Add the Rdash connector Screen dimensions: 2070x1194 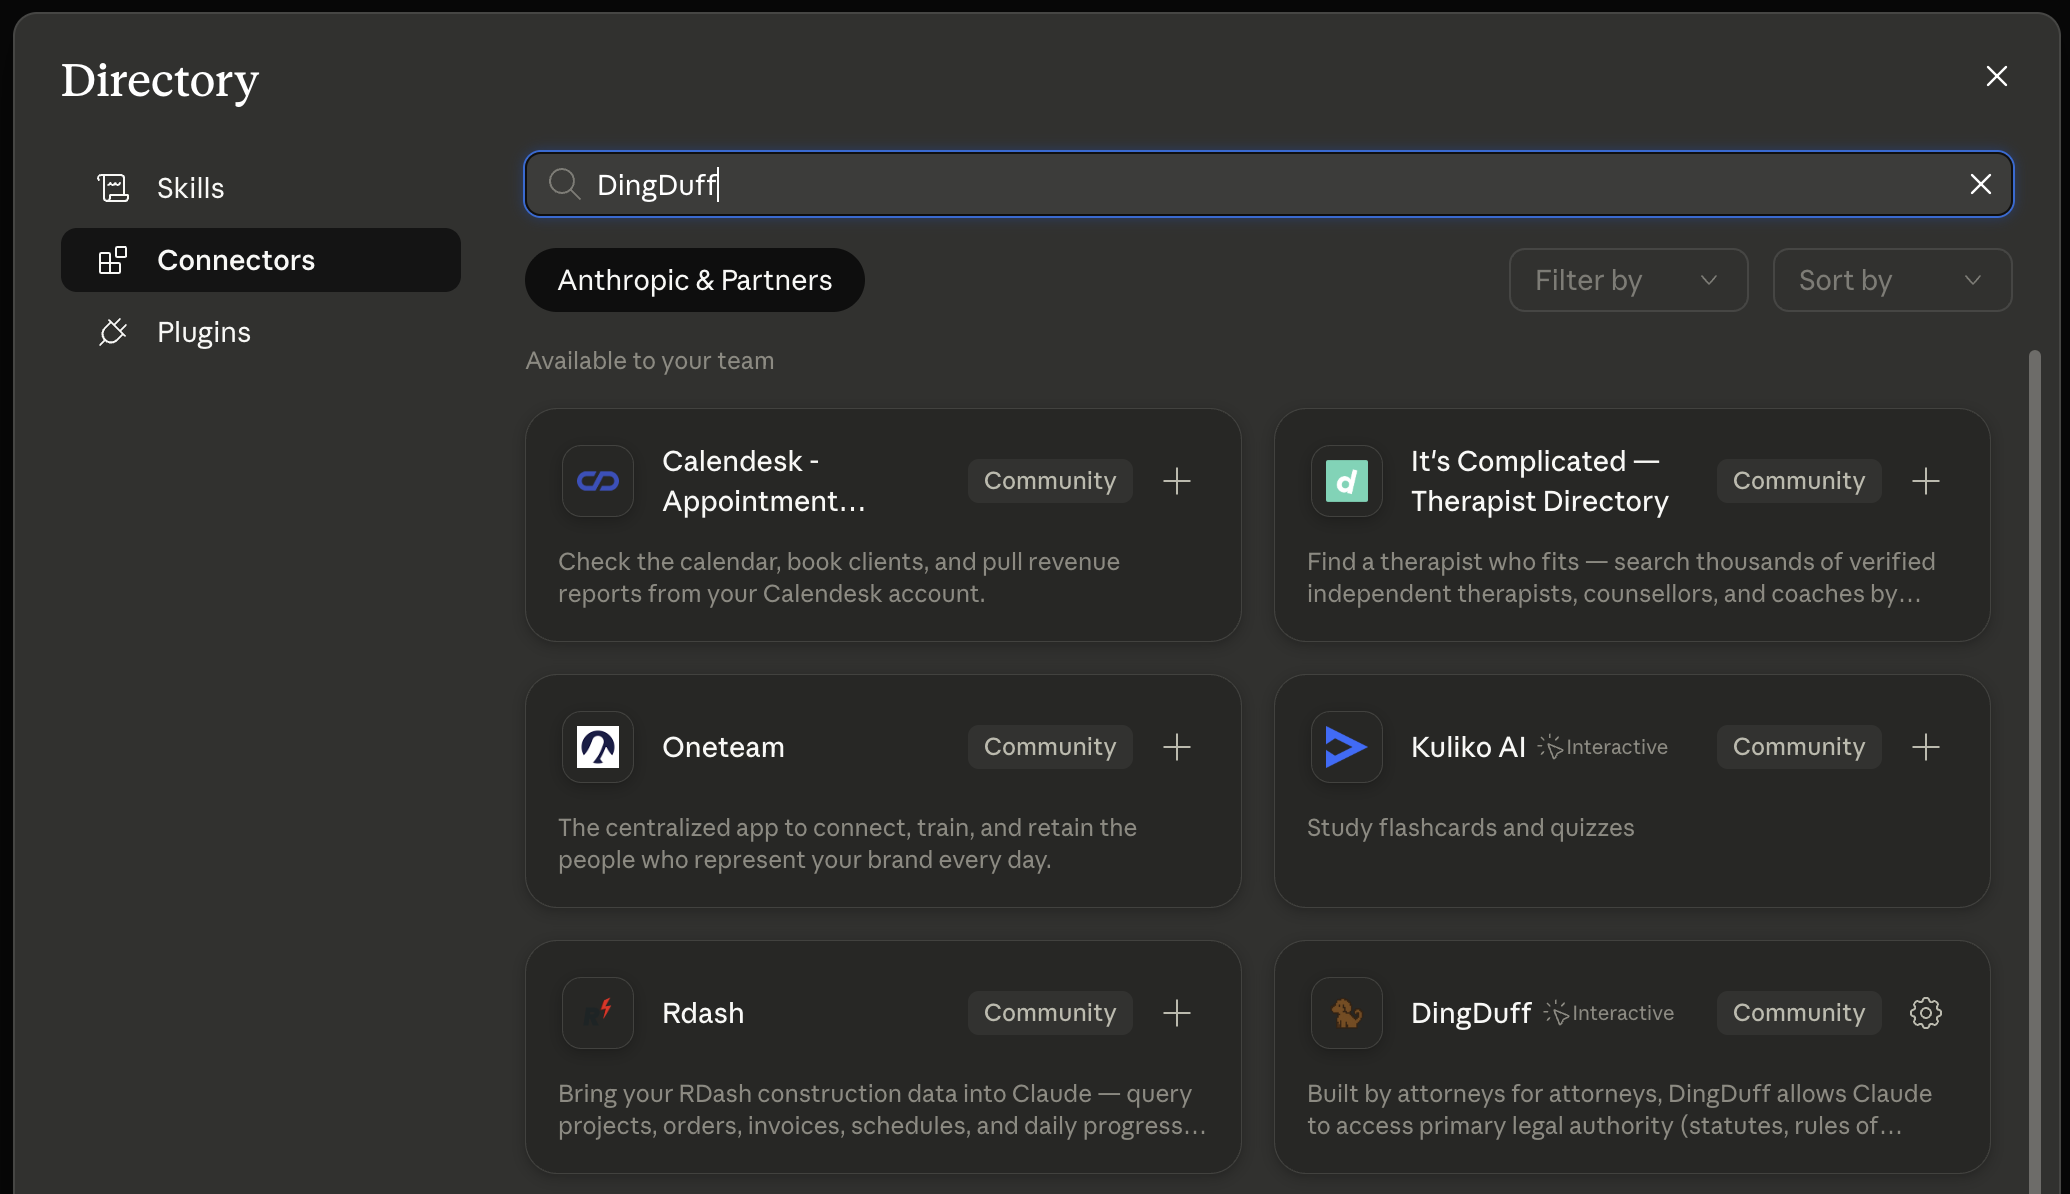(1177, 1013)
